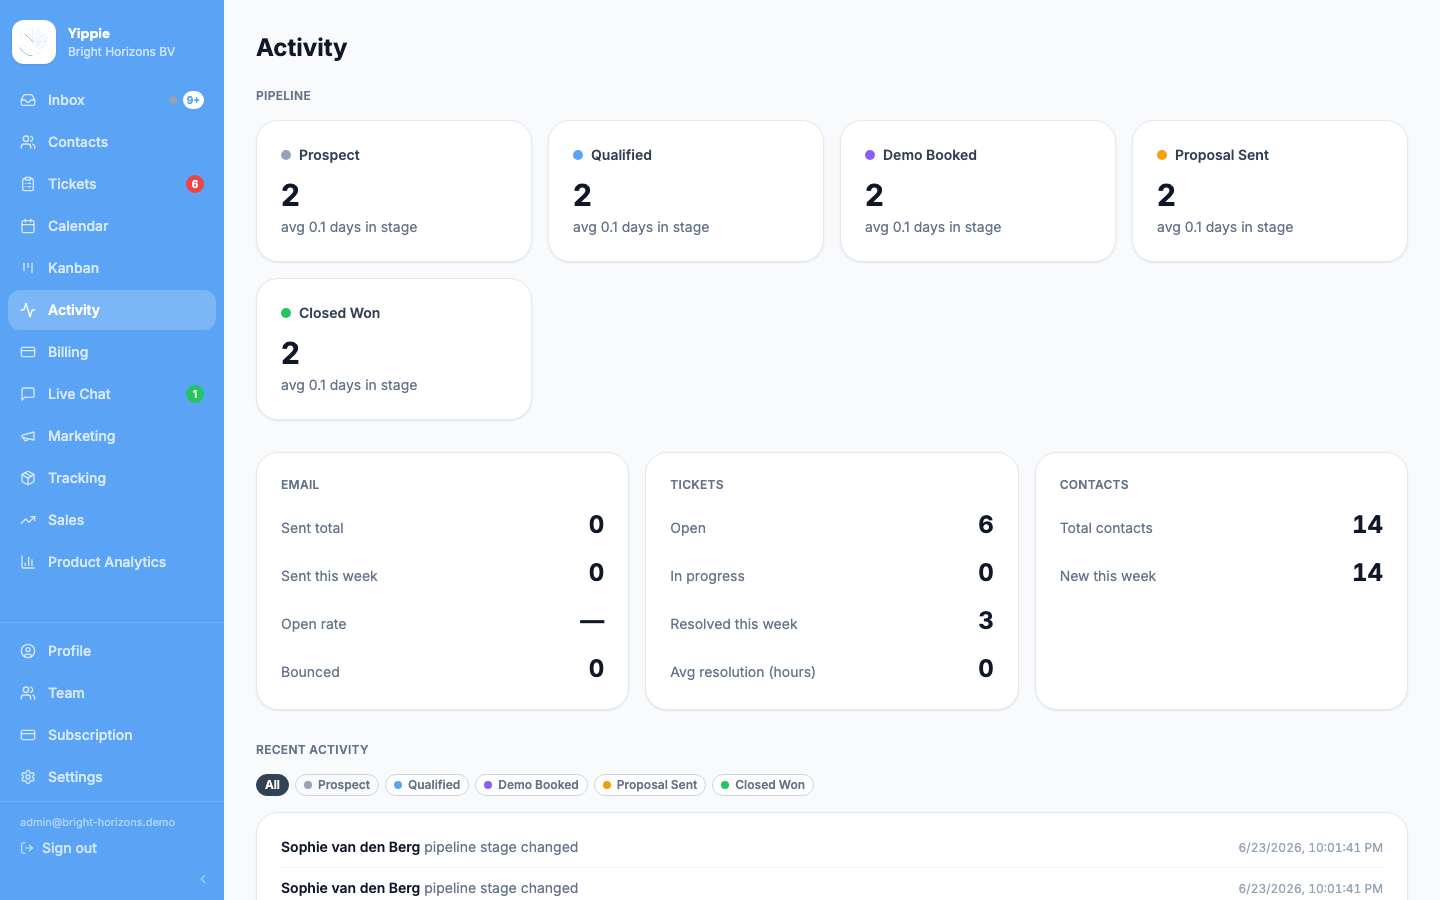Image resolution: width=1440 pixels, height=900 pixels.
Task: Click the Activity page heading
Action: pyautogui.click(x=301, y=47)
